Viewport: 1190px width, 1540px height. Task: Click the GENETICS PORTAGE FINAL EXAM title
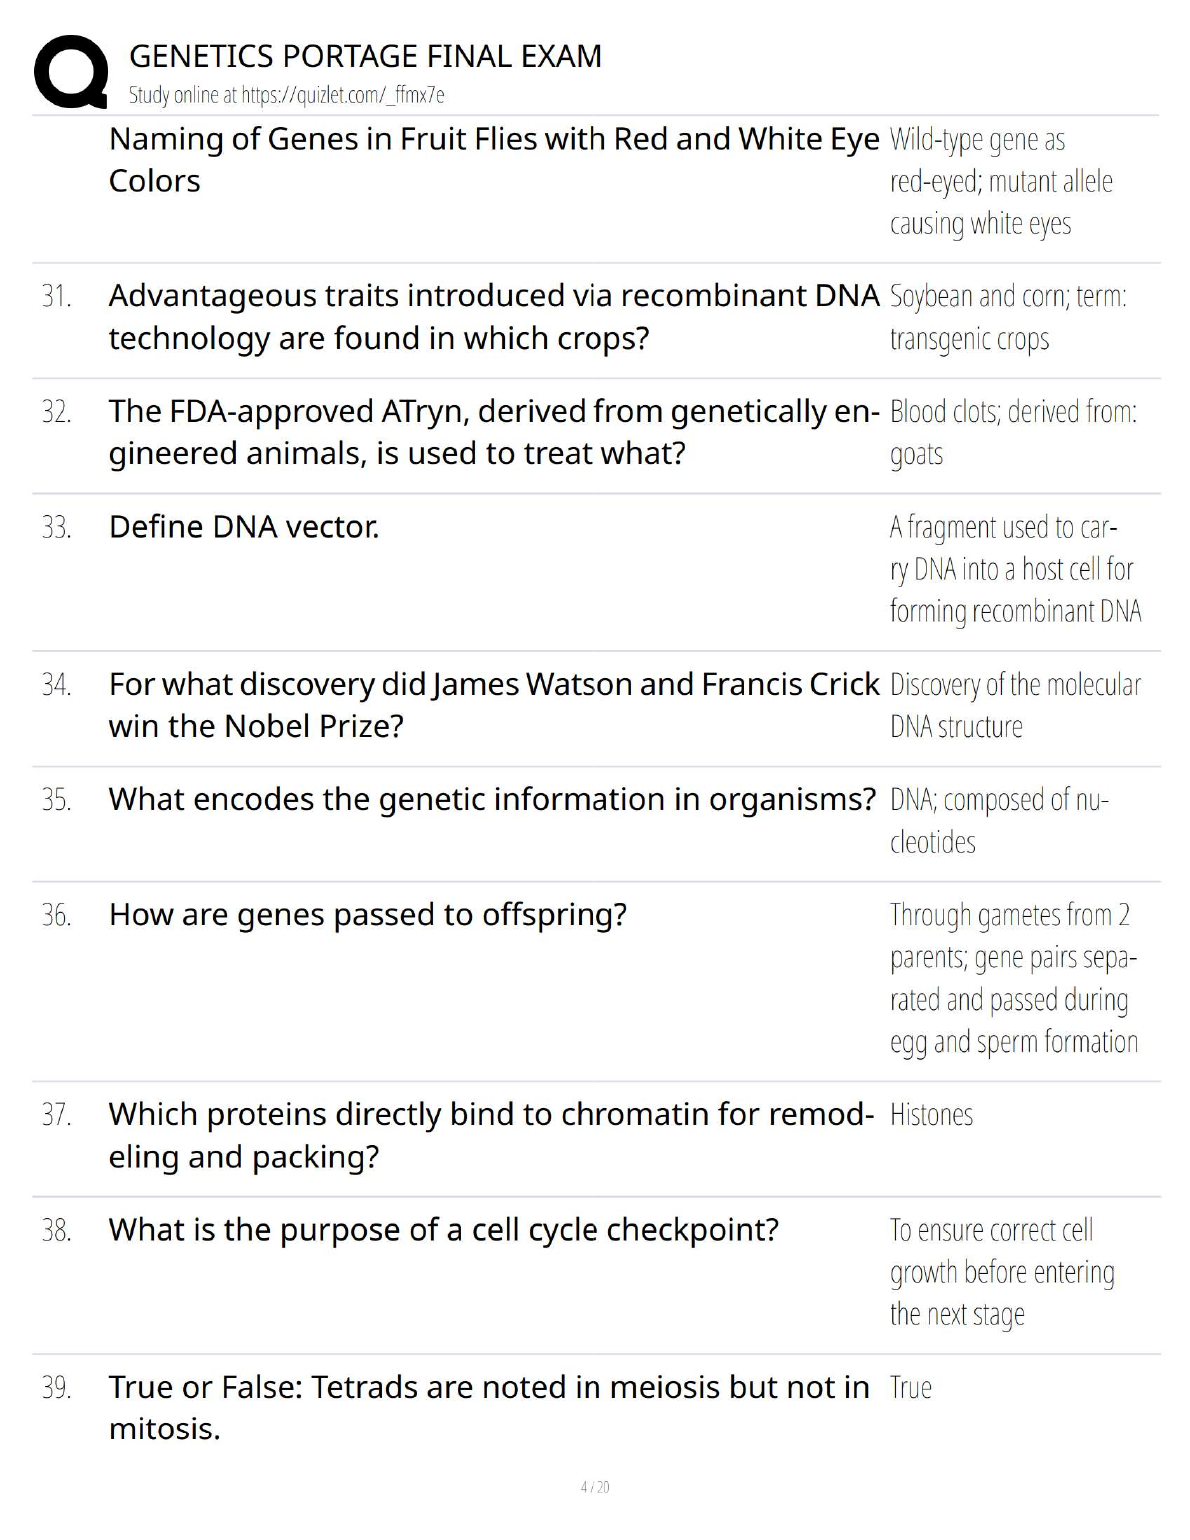click(x=365, y=56)
